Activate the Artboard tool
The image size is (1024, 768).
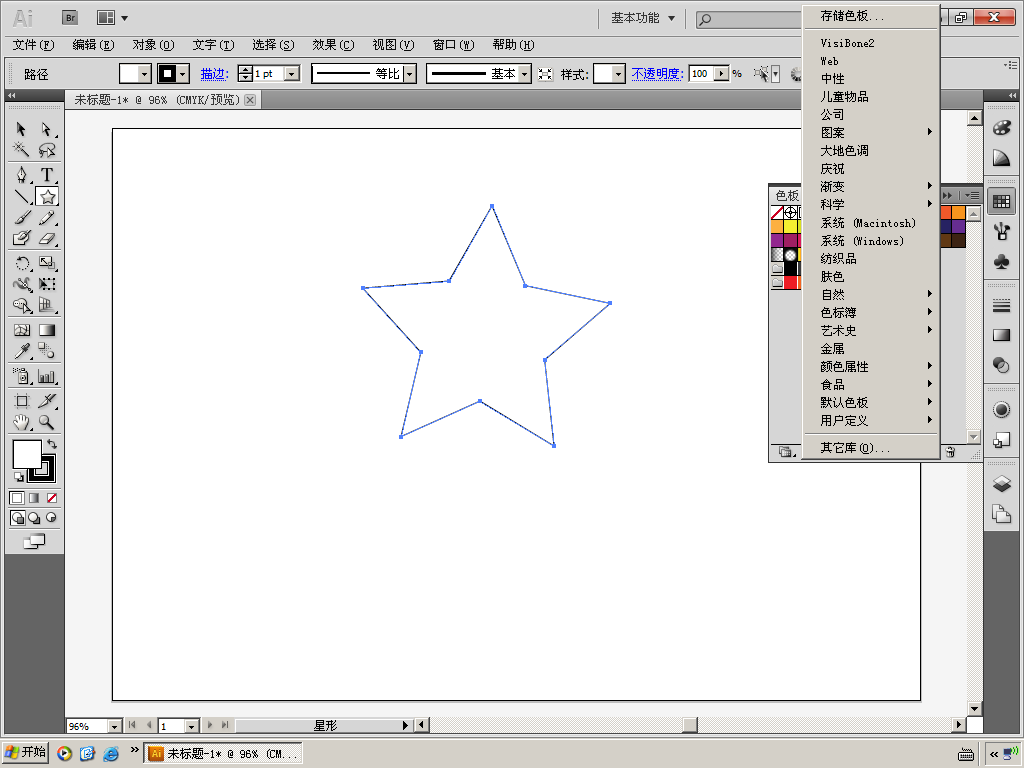tap(22, 400)
